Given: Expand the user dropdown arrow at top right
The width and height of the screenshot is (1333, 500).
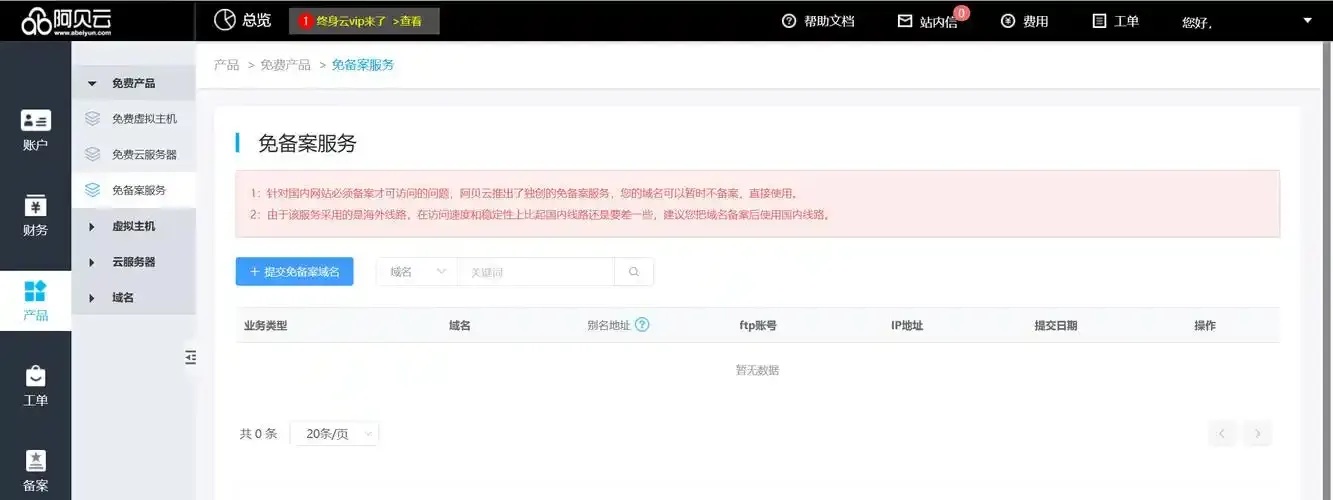Looking at the screenshot, I should (x=1308, y=21).
